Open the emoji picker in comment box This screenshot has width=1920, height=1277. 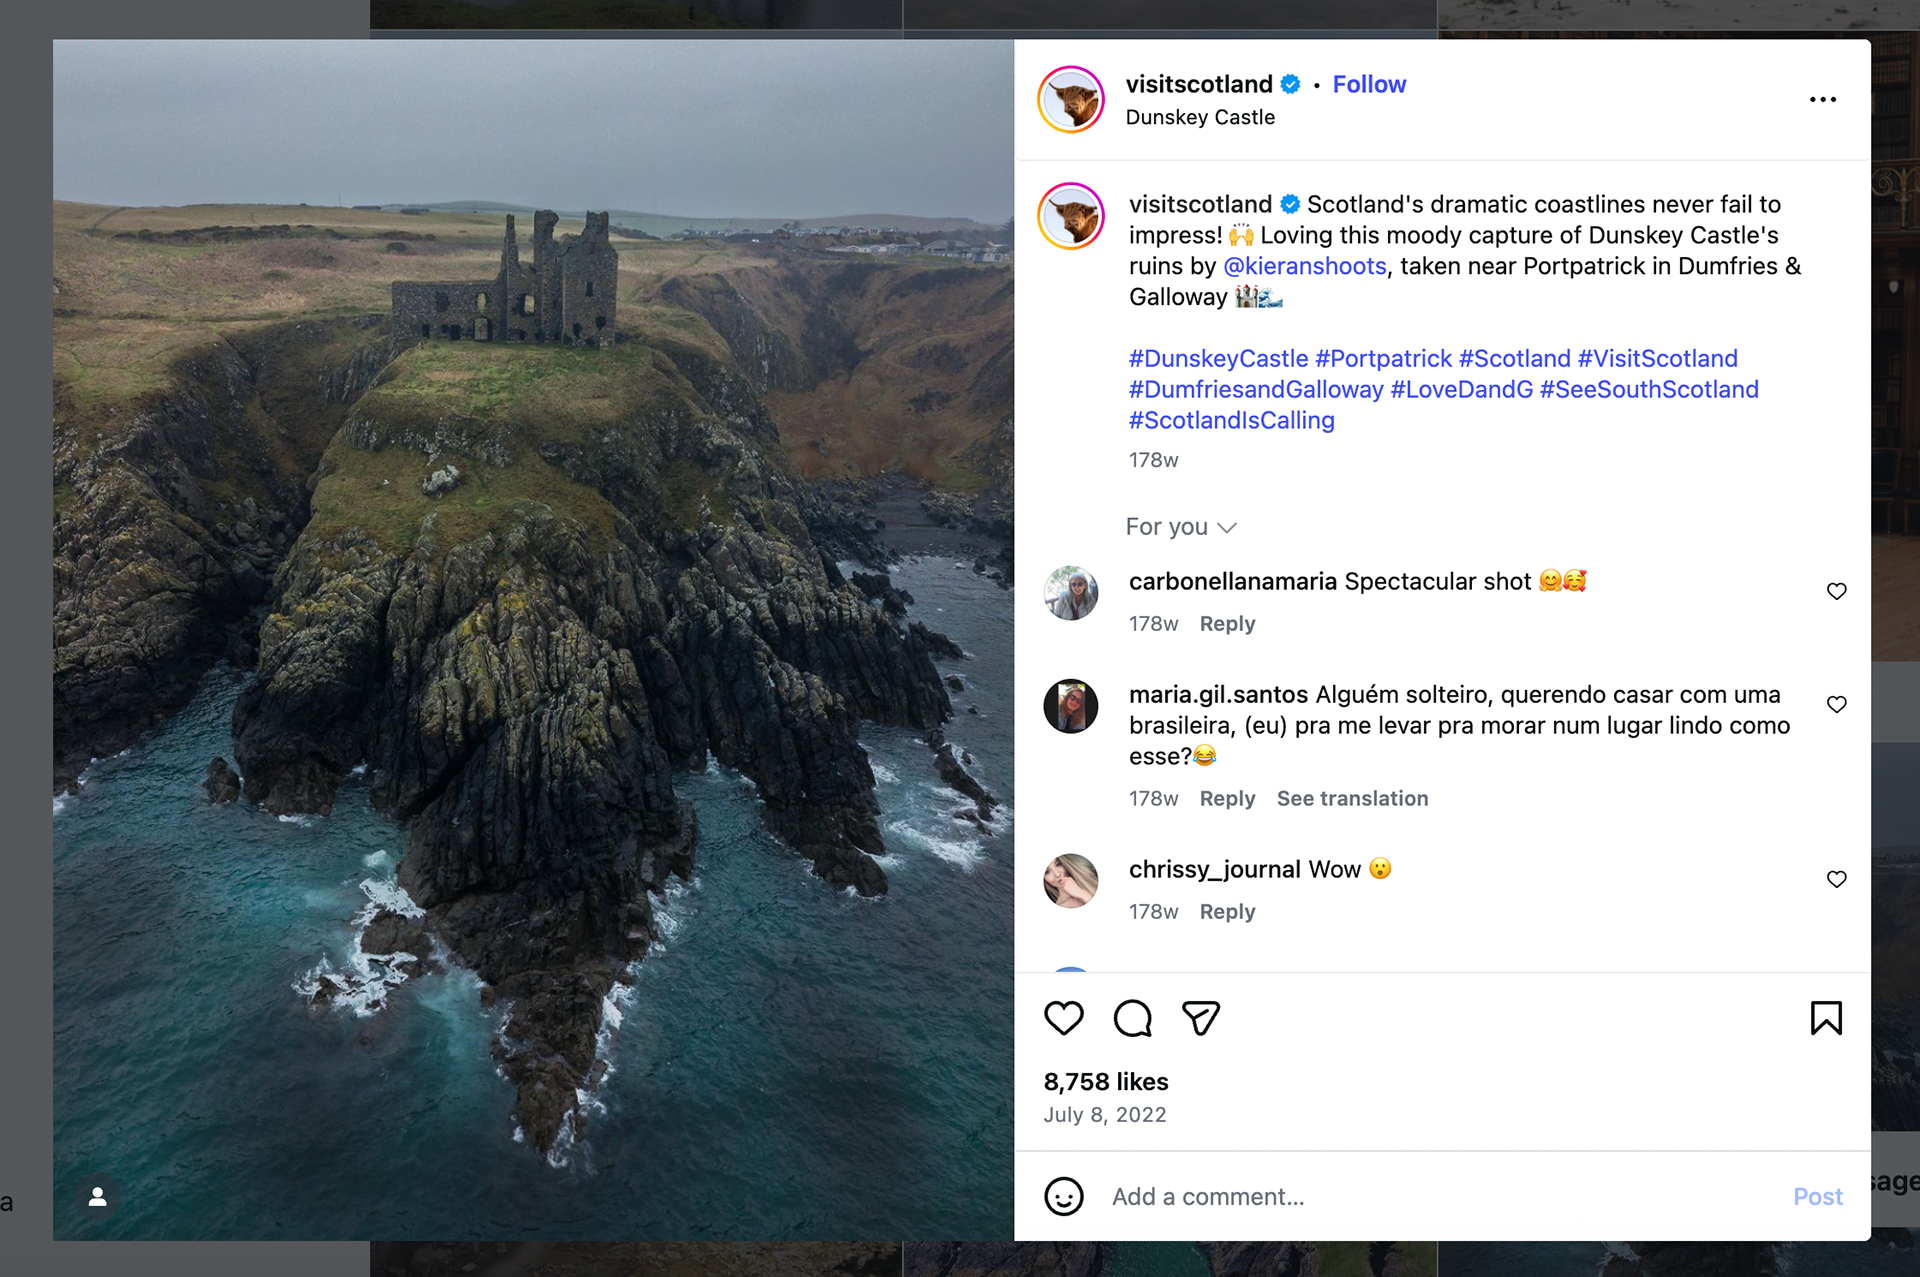(x=1063, y=1196)
